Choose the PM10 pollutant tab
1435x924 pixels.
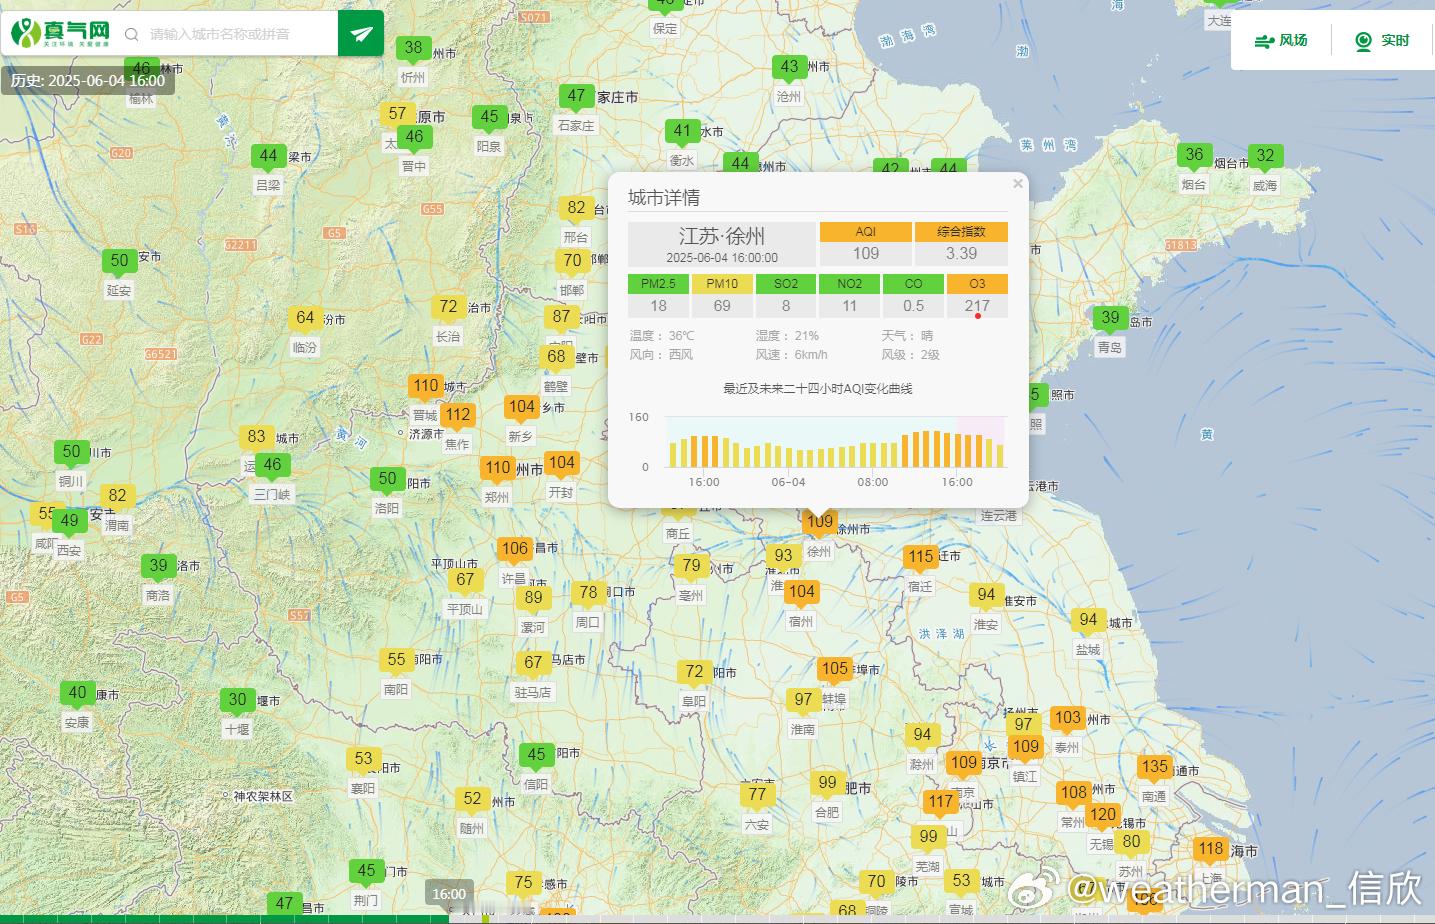(x=722, y=284)
